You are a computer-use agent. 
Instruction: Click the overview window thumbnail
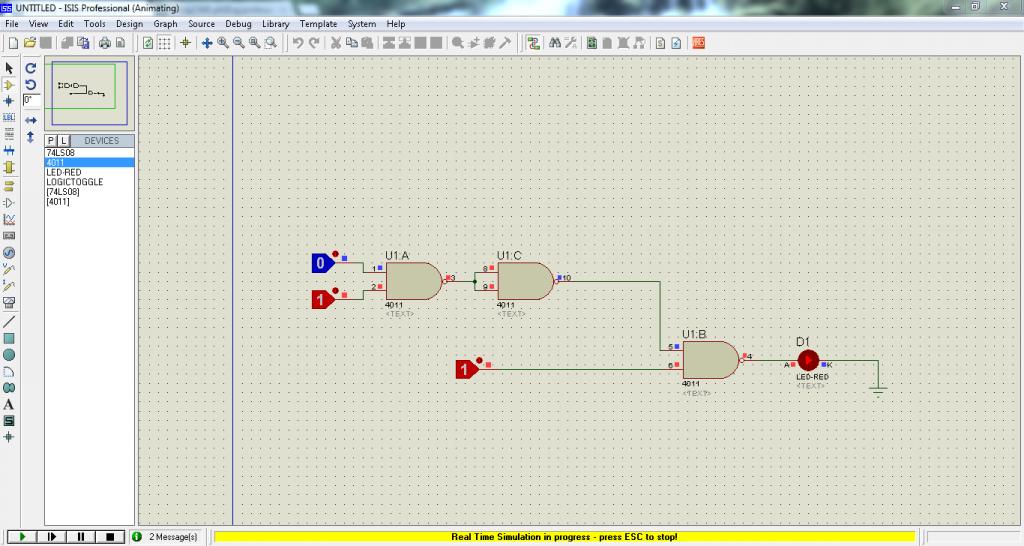tap(89, 93)
